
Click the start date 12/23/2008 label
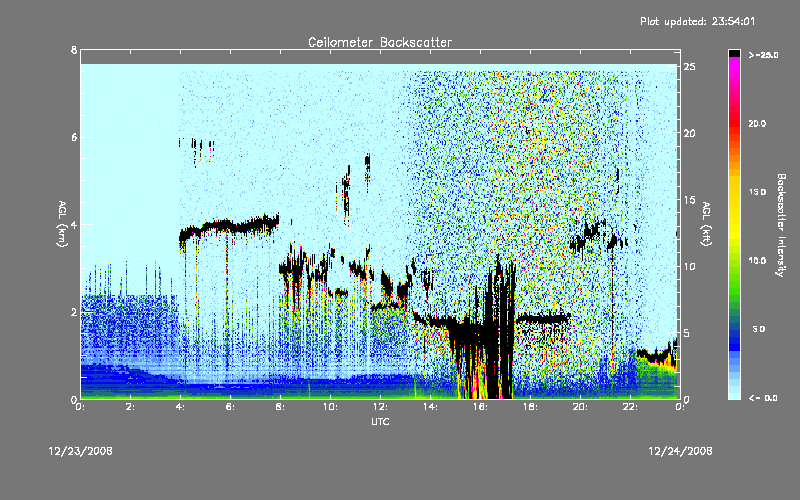coord(81,451)
